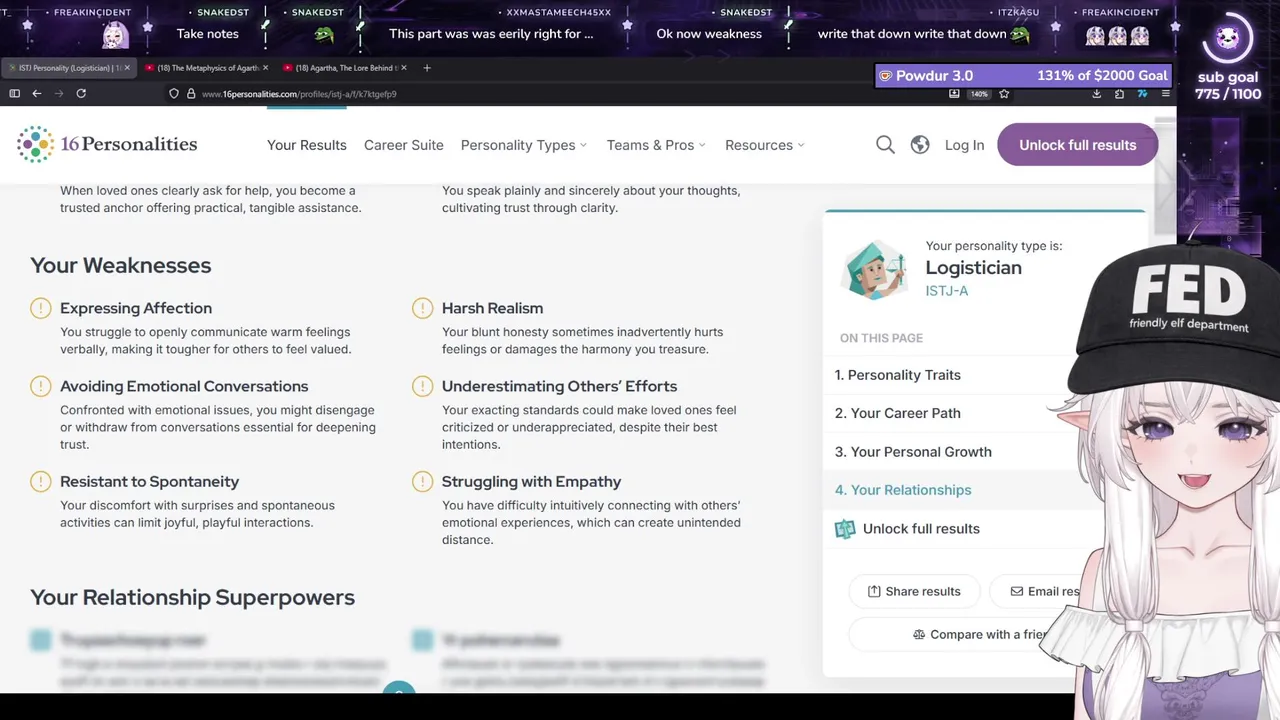Screen dimensions: 1280x720
Task: Click the Share results button
Action: tap(914, 591)
